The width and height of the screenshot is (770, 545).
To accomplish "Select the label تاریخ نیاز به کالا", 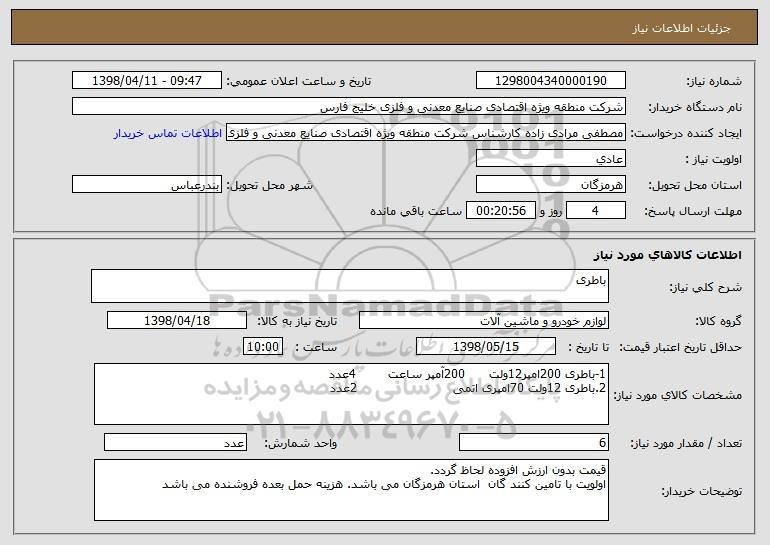I will (297, 321).
